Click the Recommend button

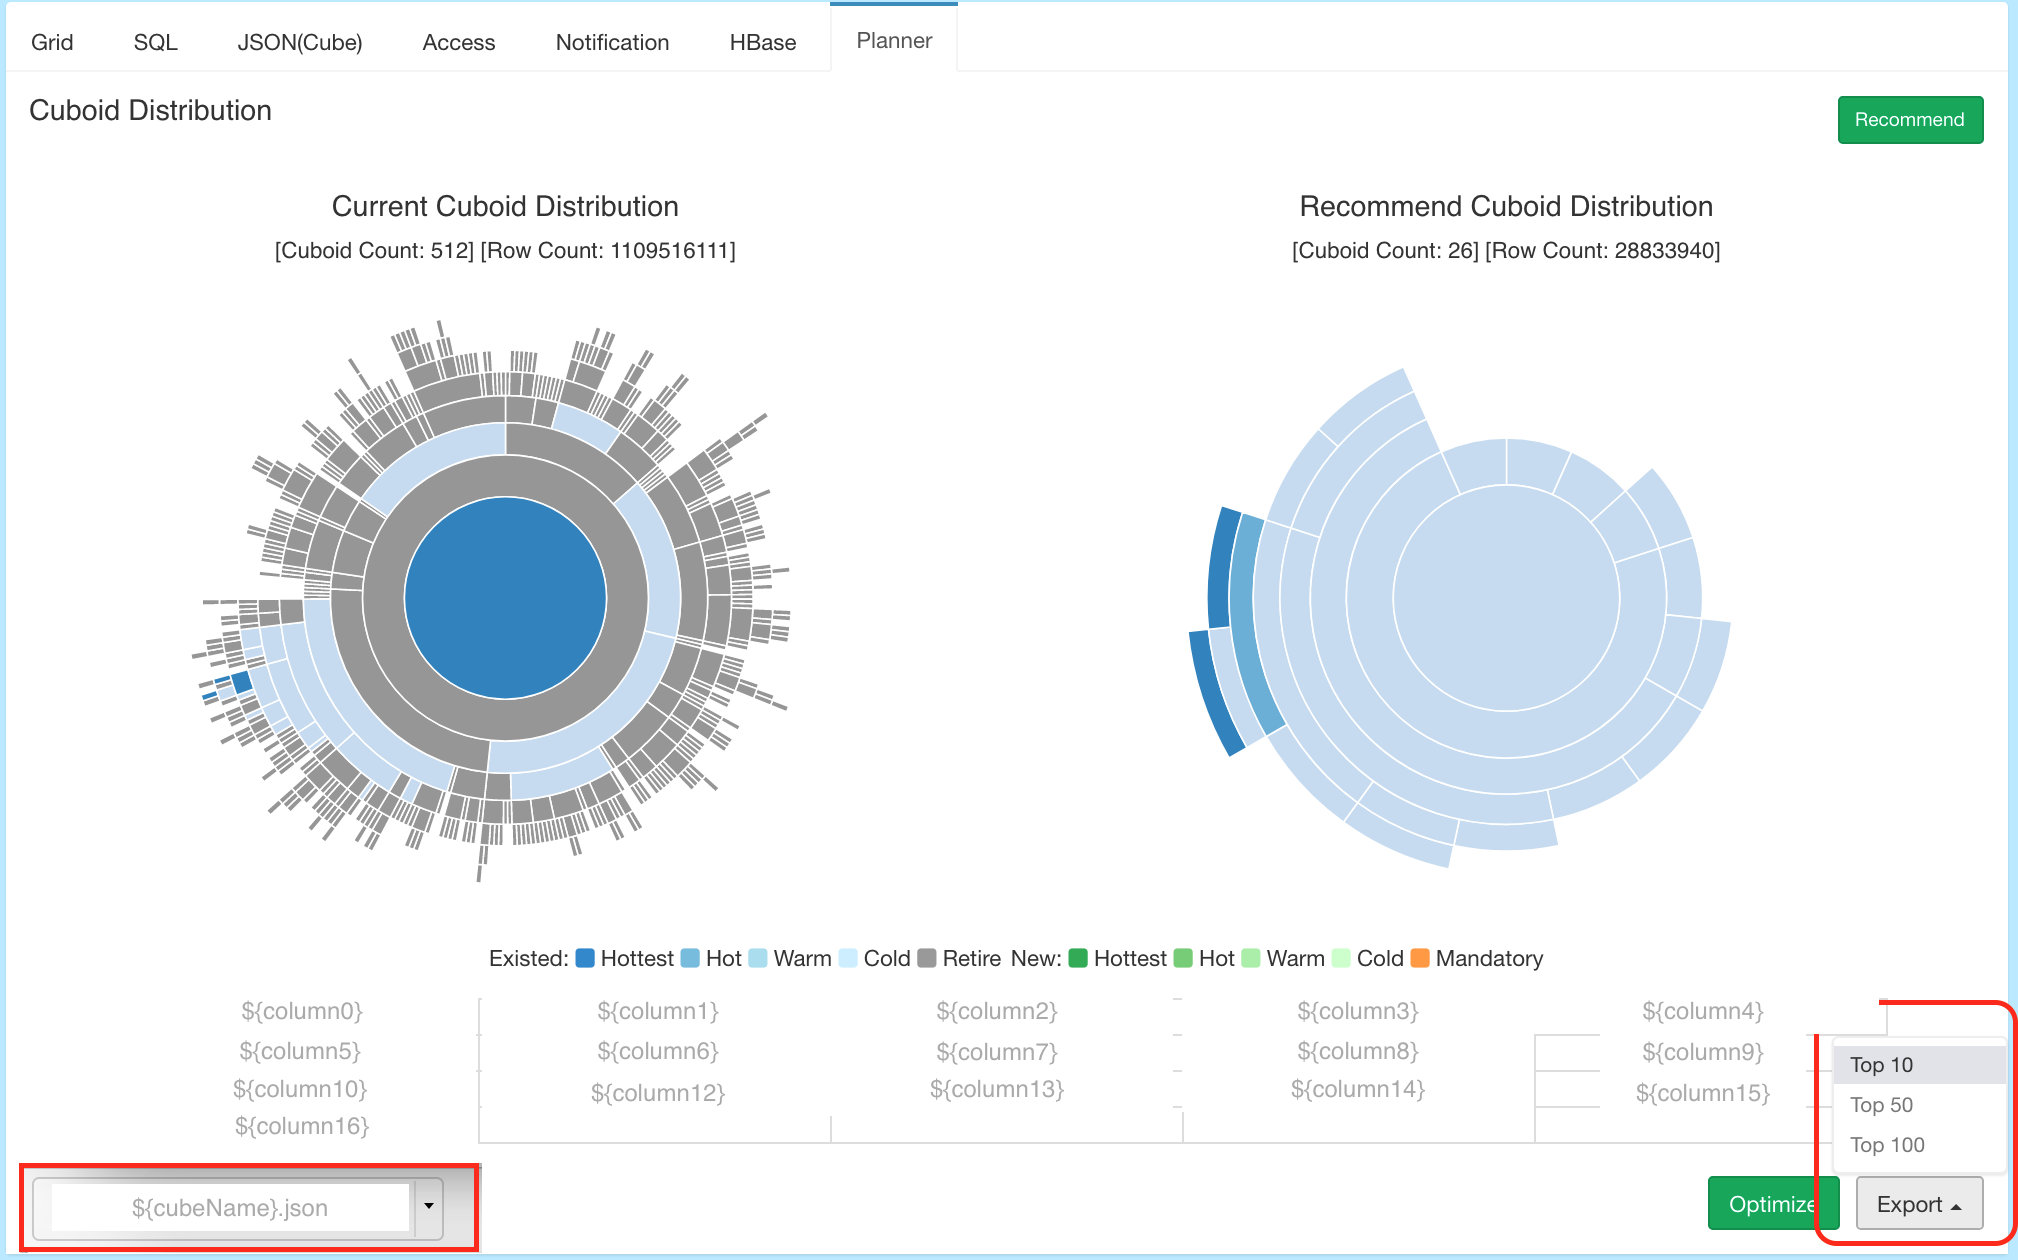[1911, 118]
